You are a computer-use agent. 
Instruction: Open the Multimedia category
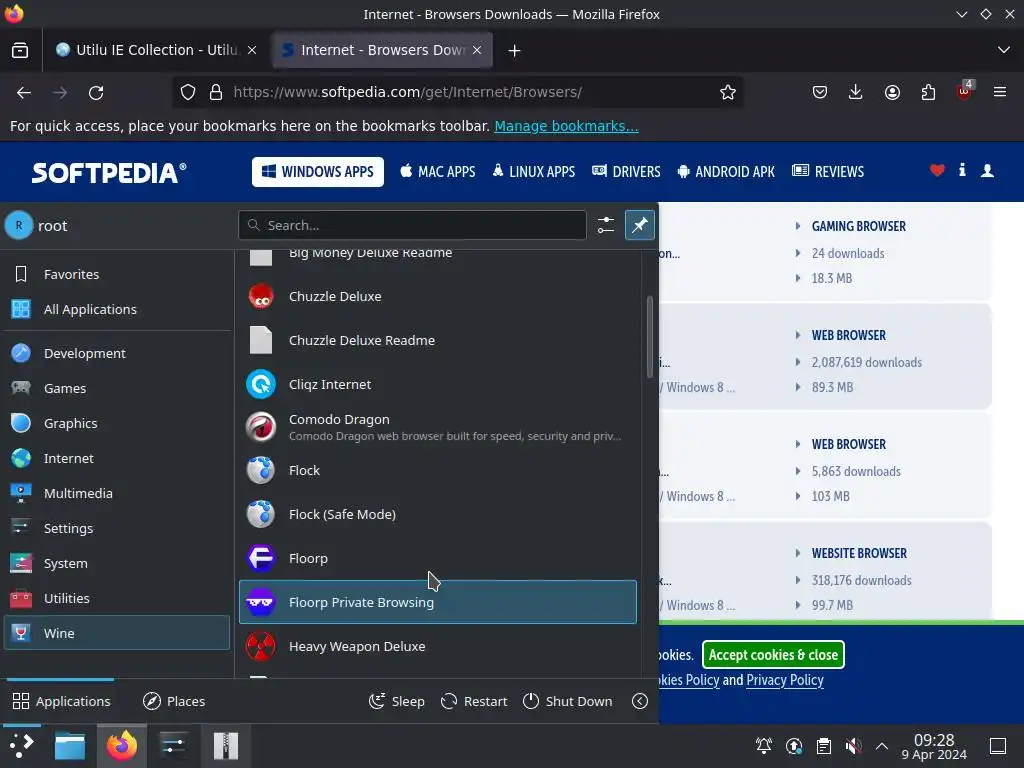[x=117, y=494]
